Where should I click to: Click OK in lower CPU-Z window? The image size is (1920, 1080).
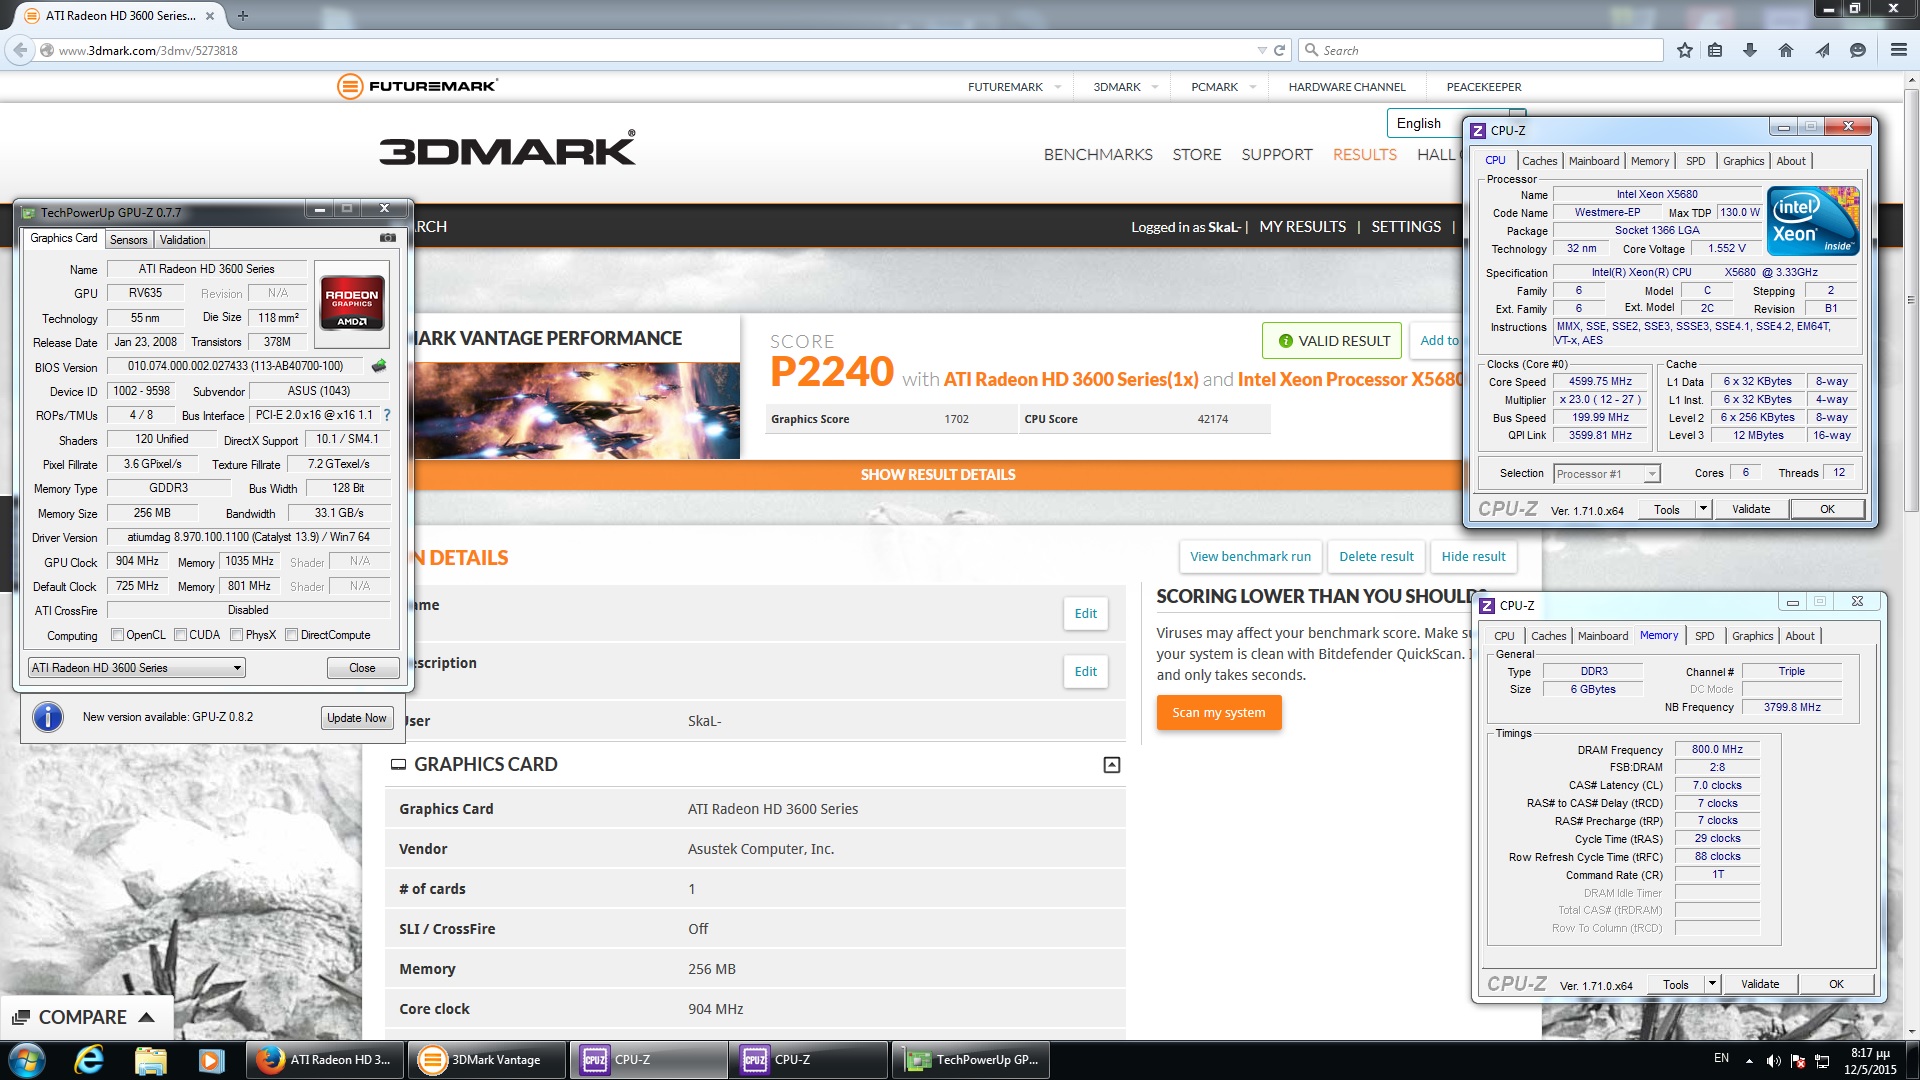[x=1836, y=984]
